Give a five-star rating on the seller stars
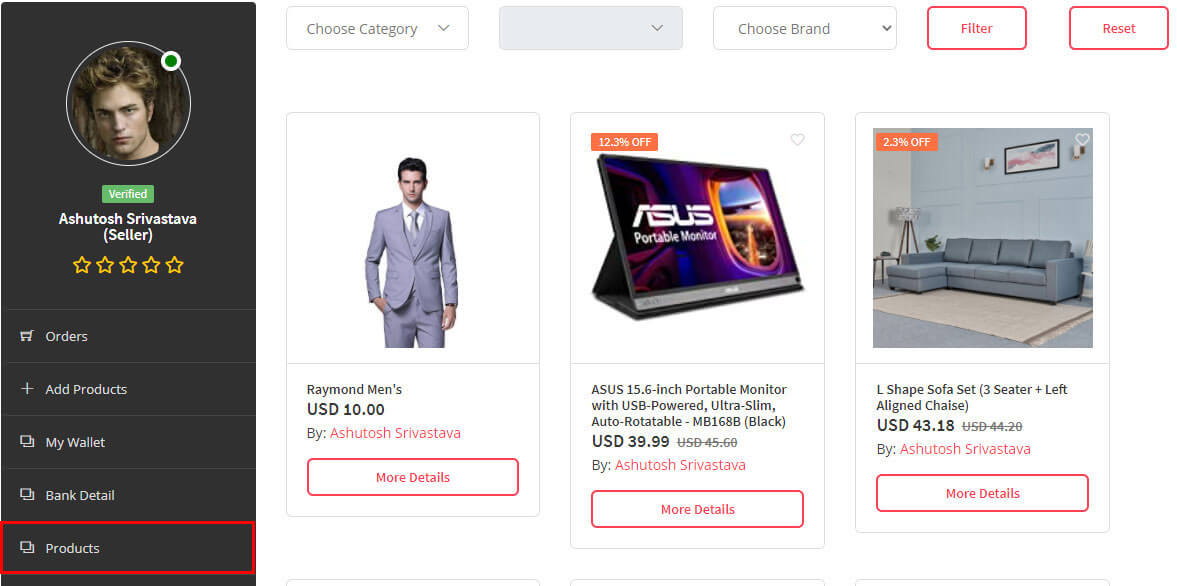This screenshot has height=586, width=1177. pos(174,264)
